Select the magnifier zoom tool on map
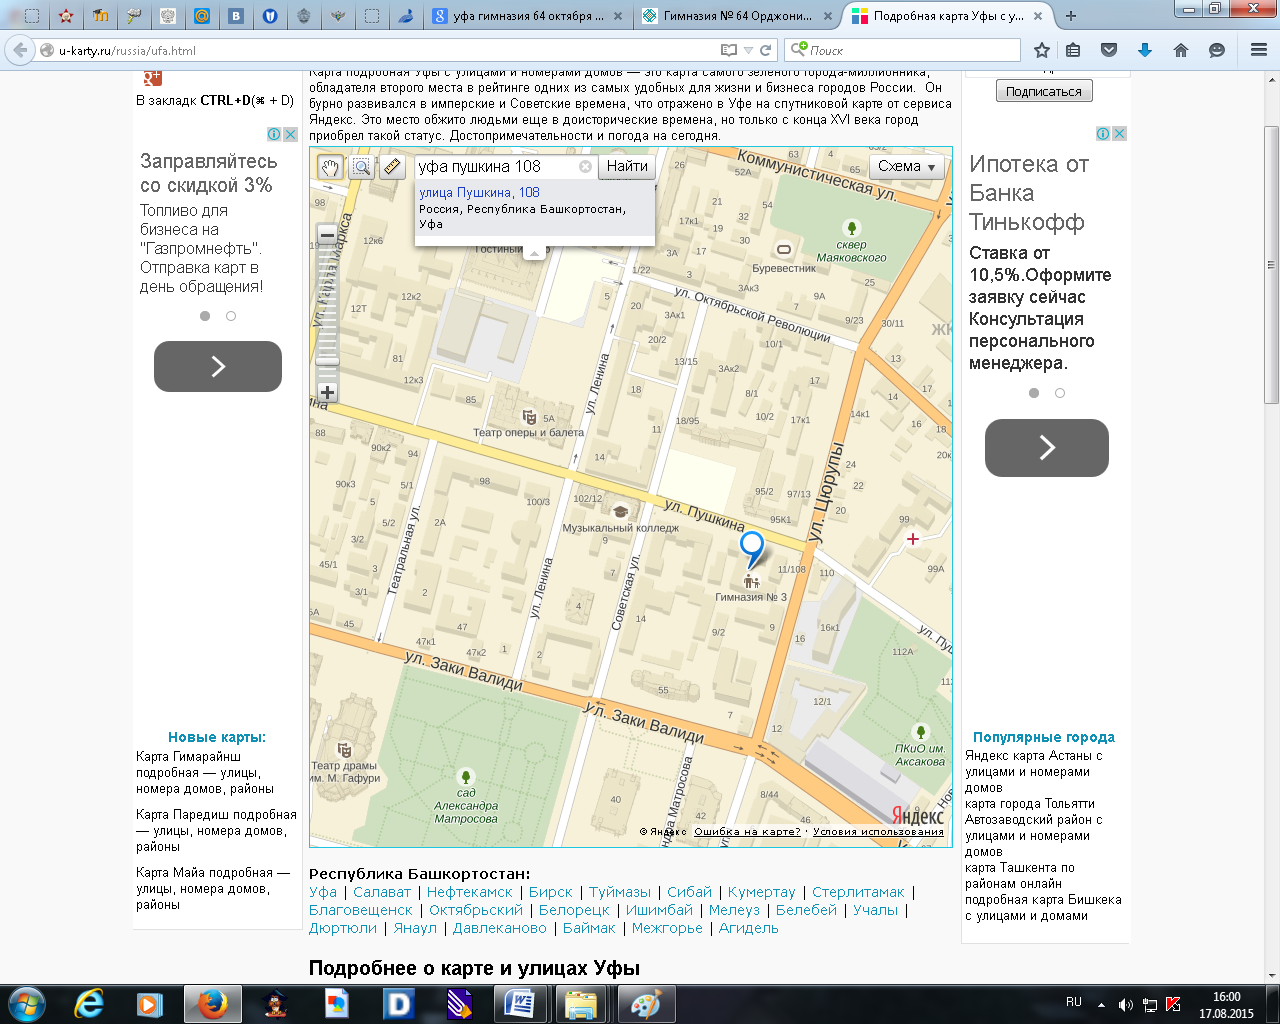 361,167
